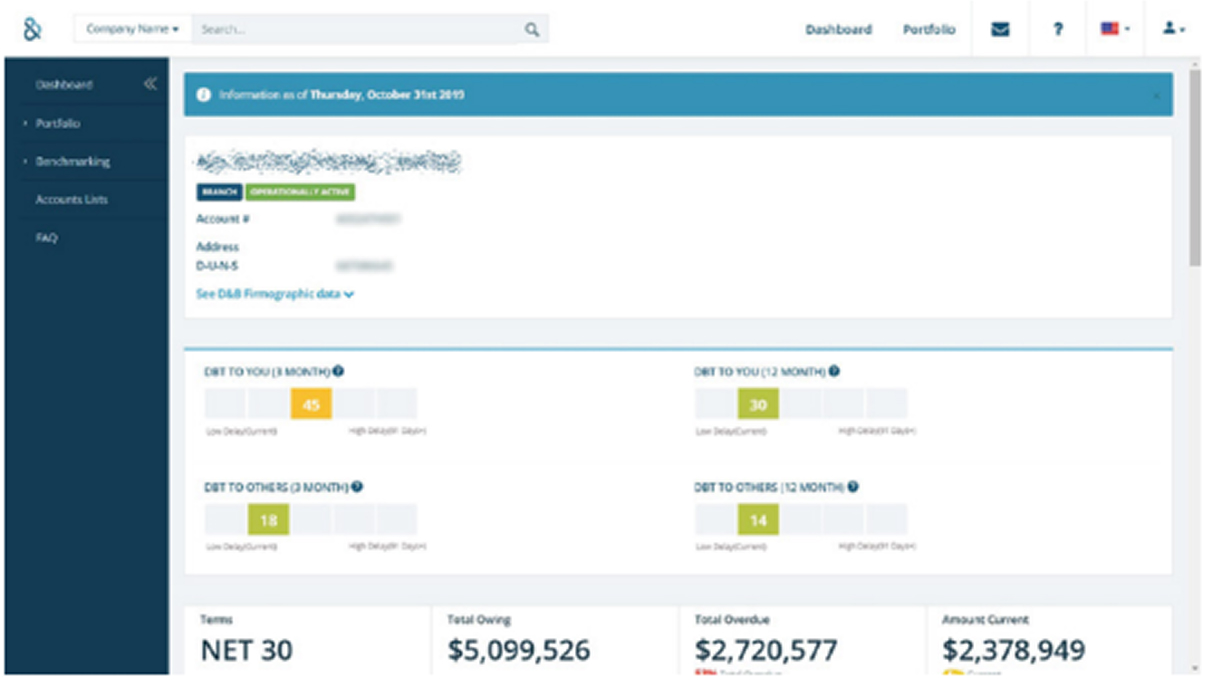The image size is (1212, 682).
Task: Expand Portfolio in the sidebar
Action: coord(58,123)
